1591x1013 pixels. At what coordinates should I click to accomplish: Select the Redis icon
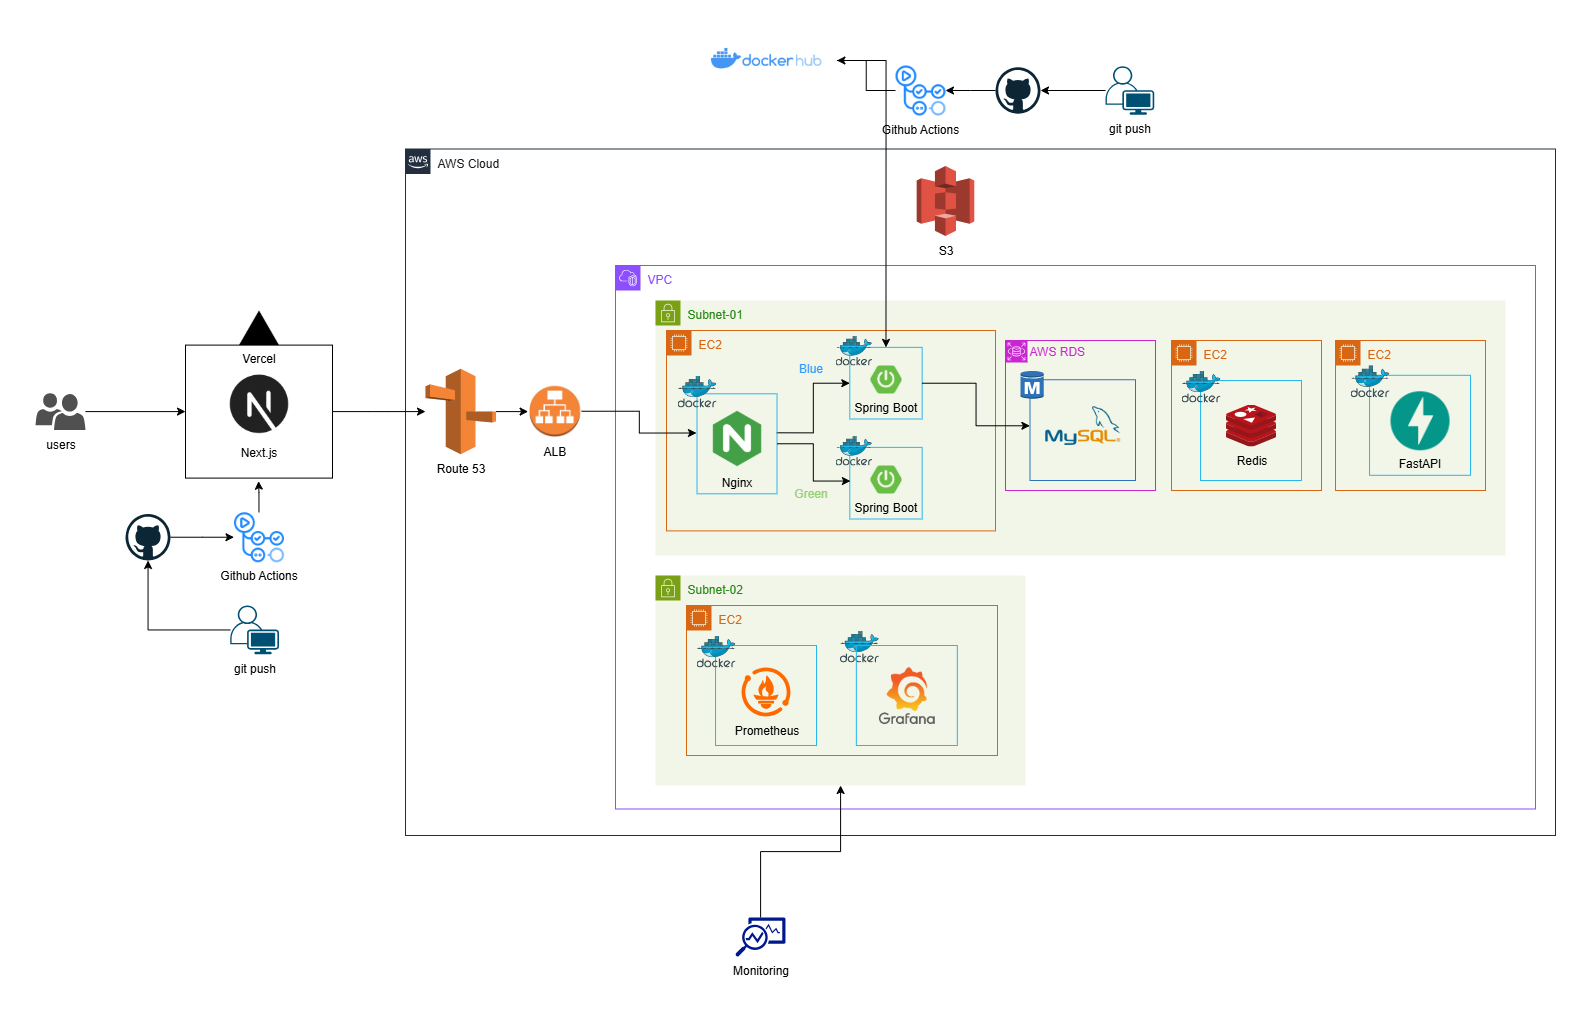1251,426
